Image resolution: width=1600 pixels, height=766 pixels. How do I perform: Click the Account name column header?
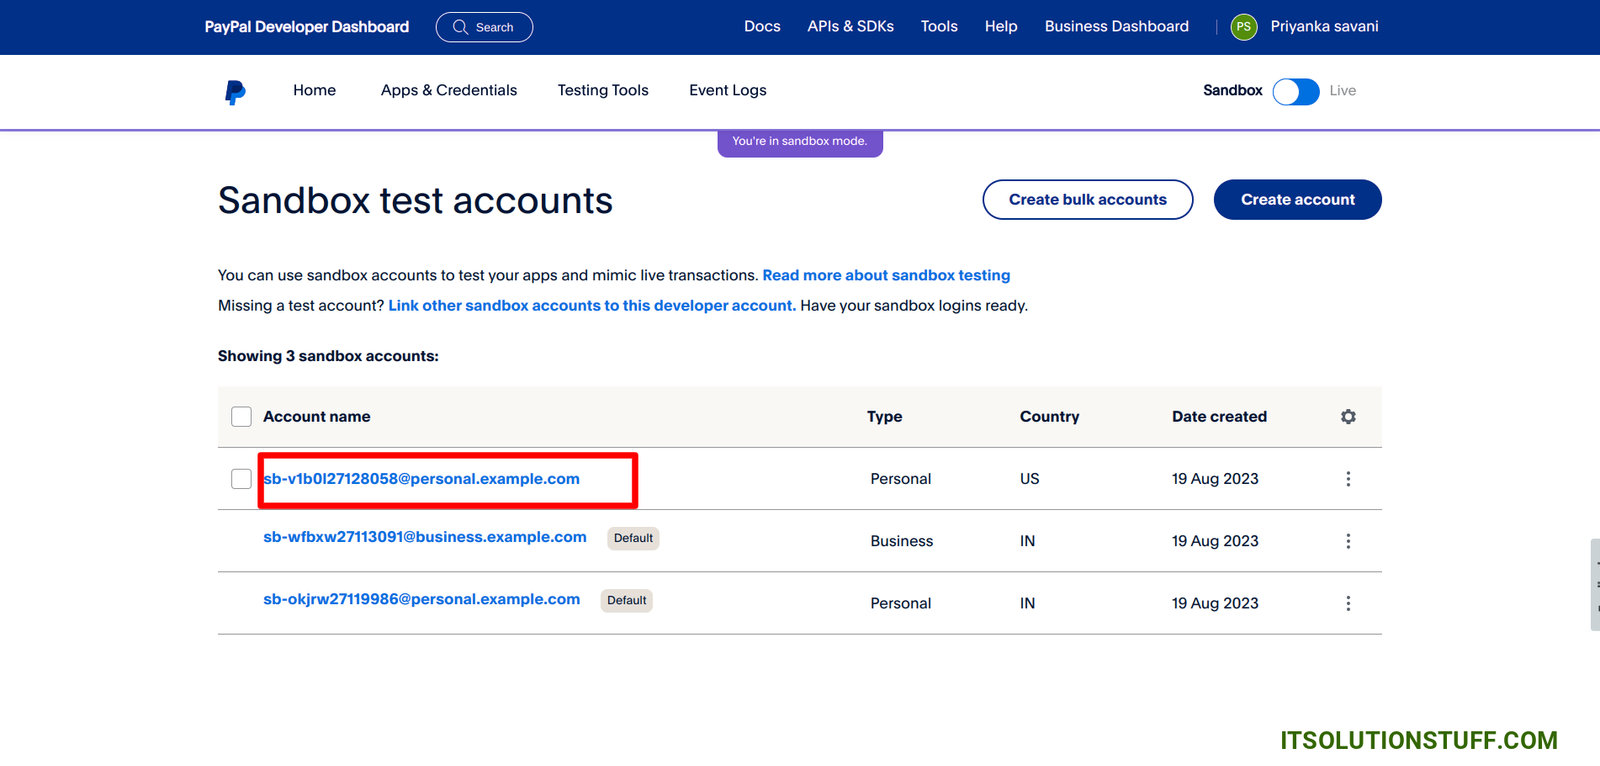tap(316, 417)
